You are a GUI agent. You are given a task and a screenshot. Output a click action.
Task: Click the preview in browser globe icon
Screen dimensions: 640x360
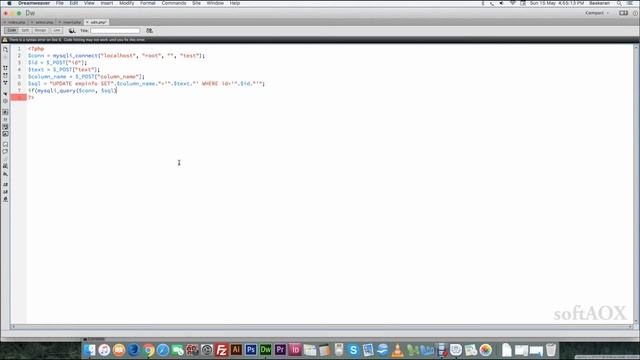click(x=72, y=31)
